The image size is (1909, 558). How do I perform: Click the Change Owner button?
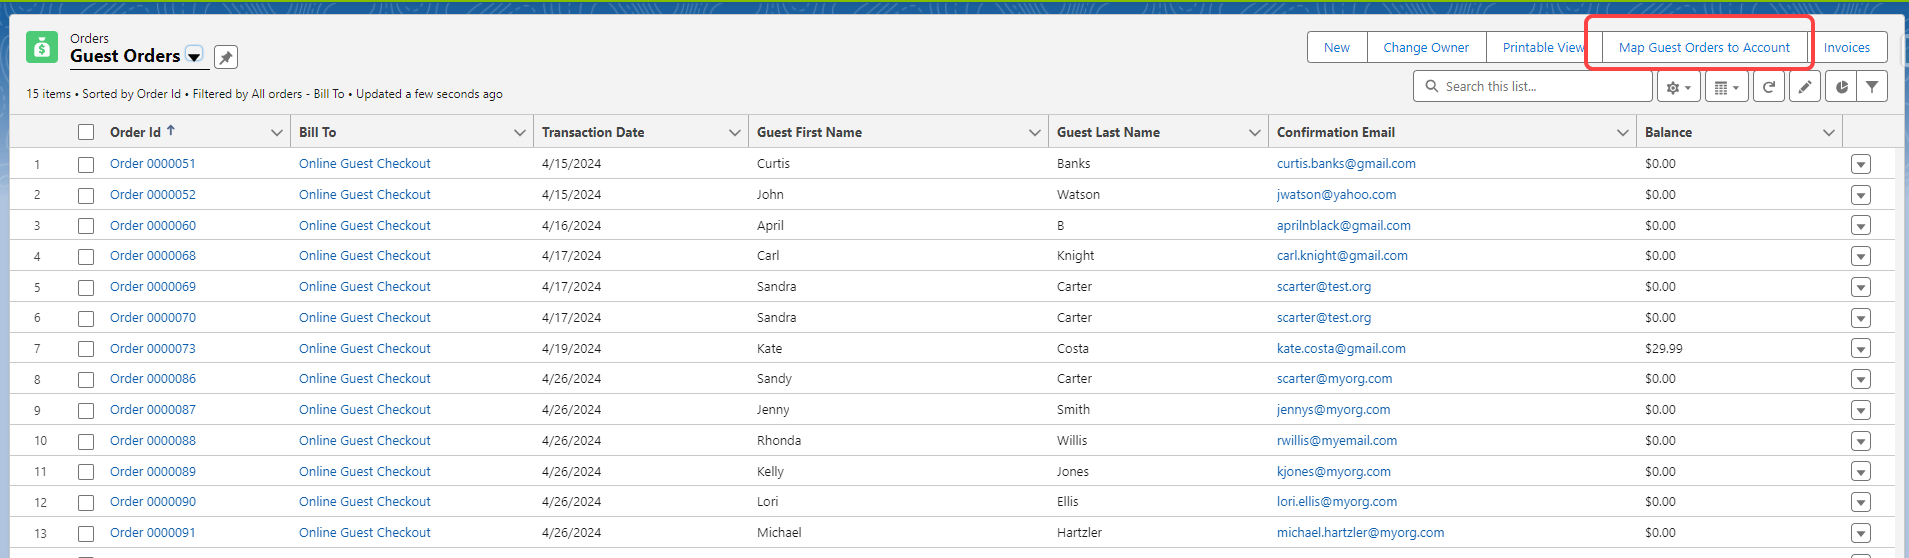[1426, 47]
